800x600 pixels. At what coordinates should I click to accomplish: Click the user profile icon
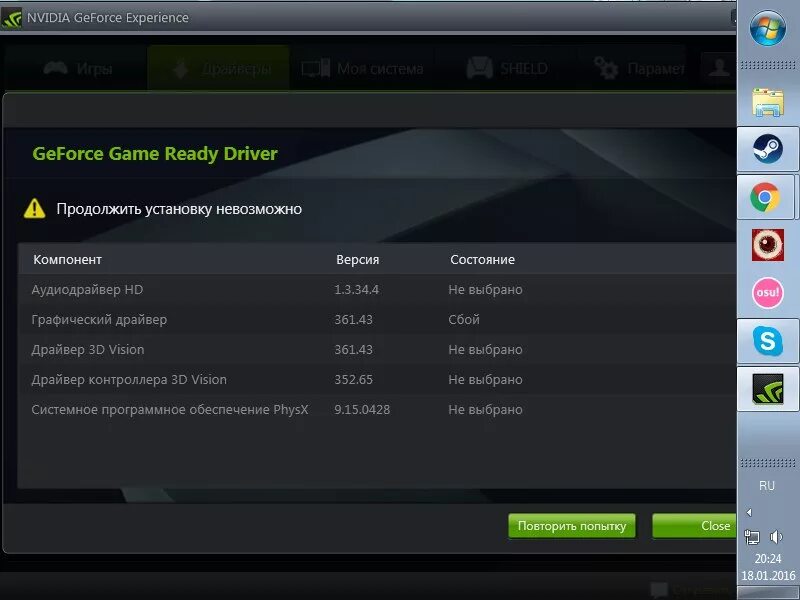pos(719,67)
